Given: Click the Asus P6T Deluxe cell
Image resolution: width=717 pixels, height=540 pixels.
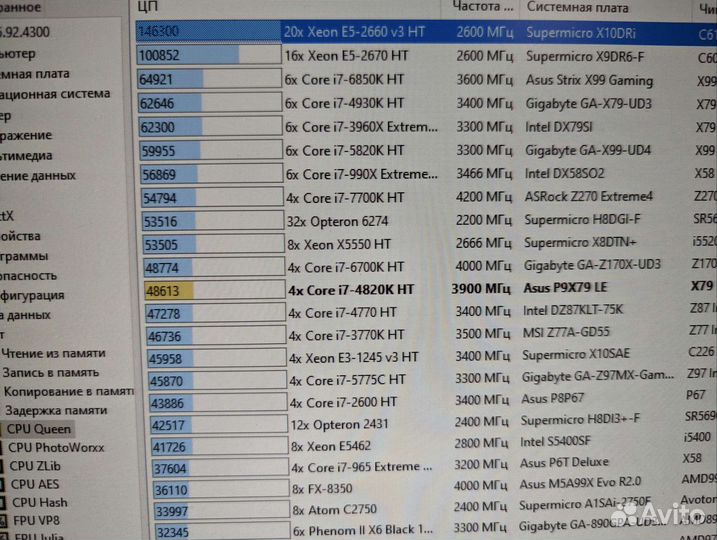Looking at the screenshot, I should point(564,463).
